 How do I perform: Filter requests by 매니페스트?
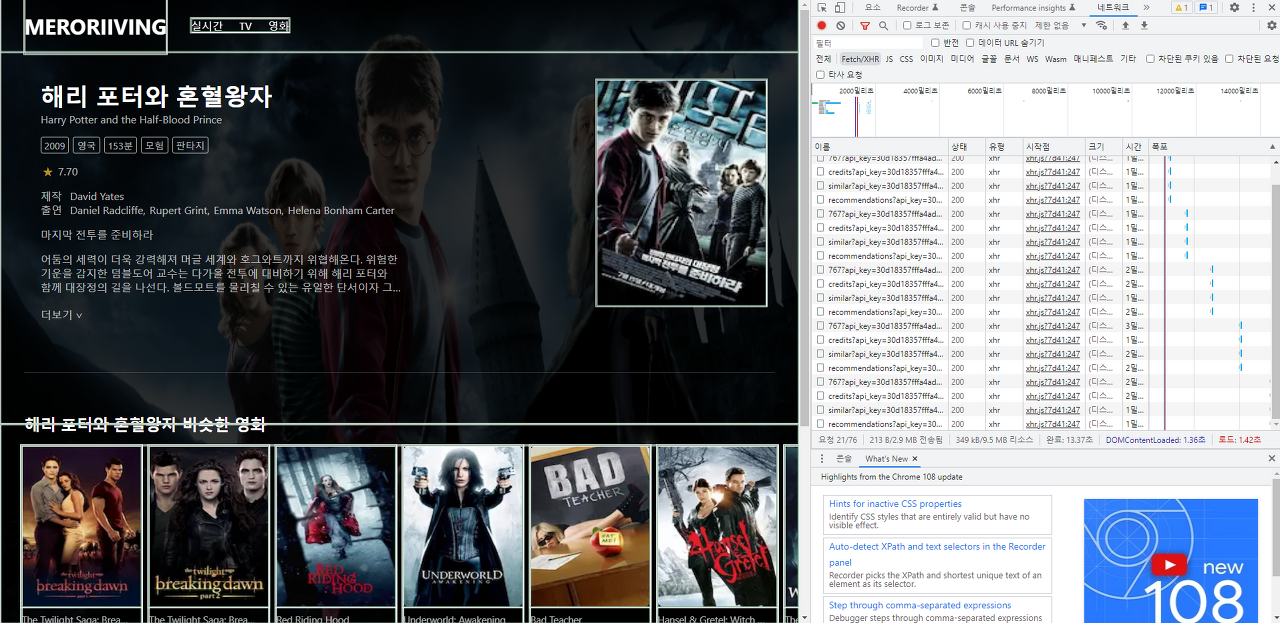point(1093,59)
